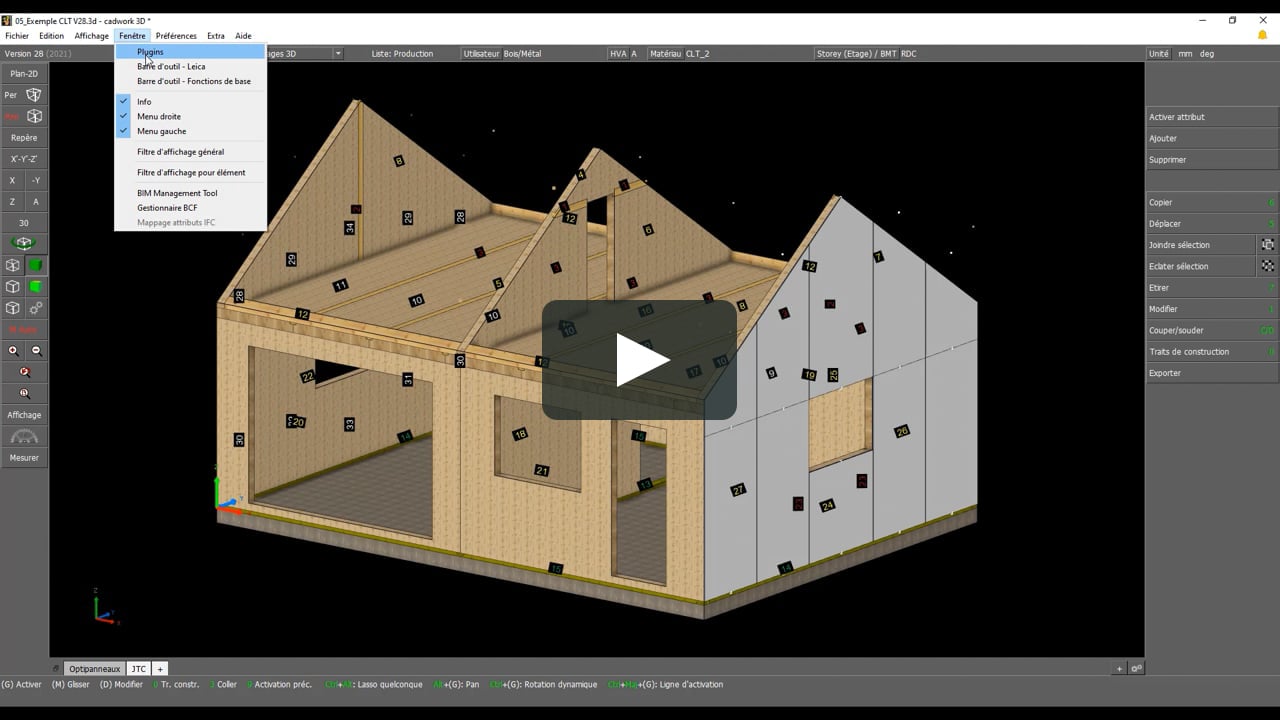Screen dimensions: 1280x720
Task: Click the Supprimer button
Action: [1212, 160]
